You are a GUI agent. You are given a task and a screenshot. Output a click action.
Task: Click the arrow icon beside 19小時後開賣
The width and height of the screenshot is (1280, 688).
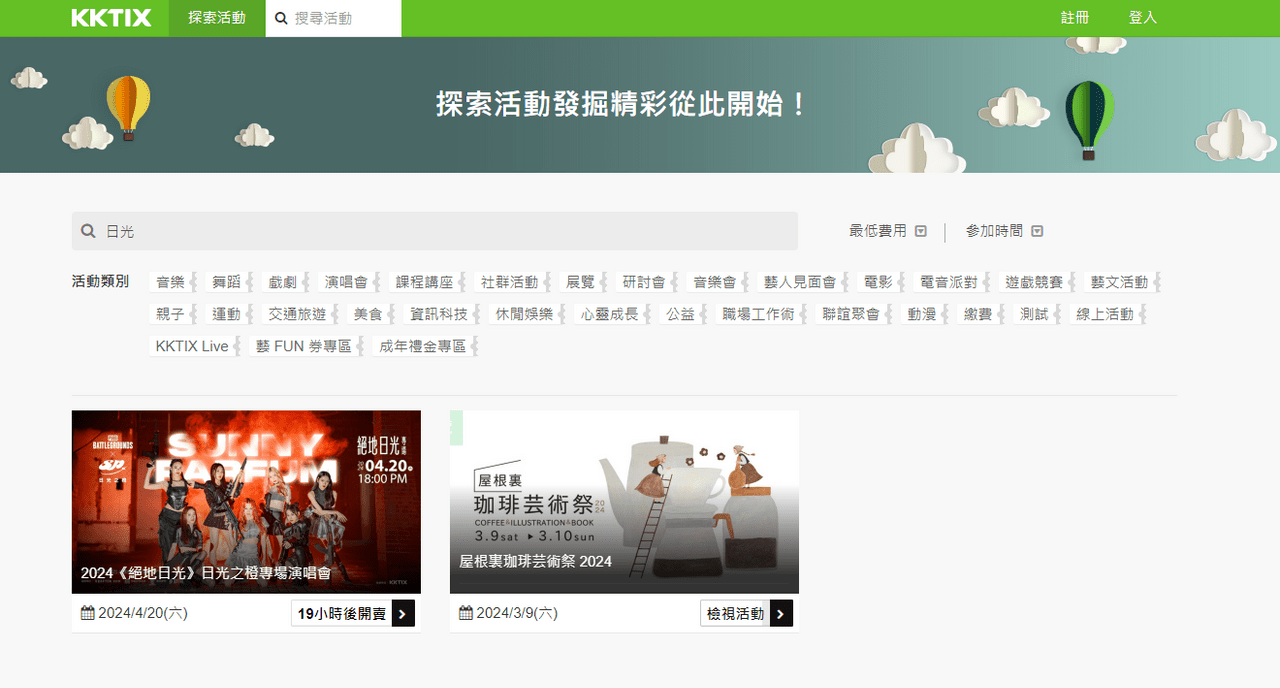pos(403,613)
